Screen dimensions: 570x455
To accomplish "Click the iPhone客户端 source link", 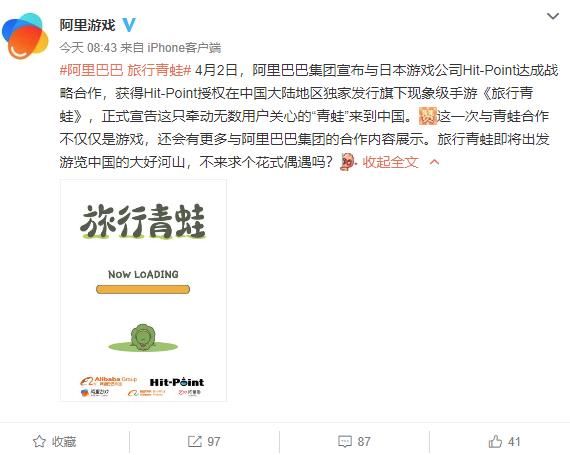I will [x=184, y=48].
